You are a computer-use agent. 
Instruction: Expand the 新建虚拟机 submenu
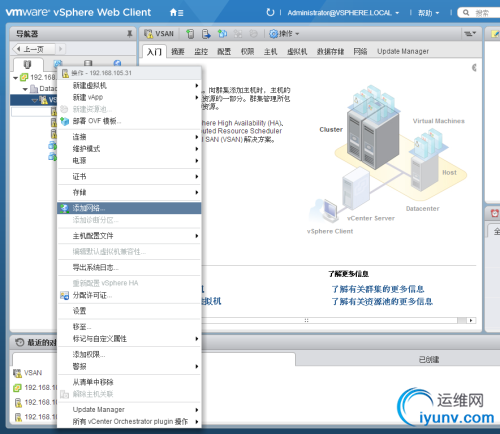[x=129, y=86]
